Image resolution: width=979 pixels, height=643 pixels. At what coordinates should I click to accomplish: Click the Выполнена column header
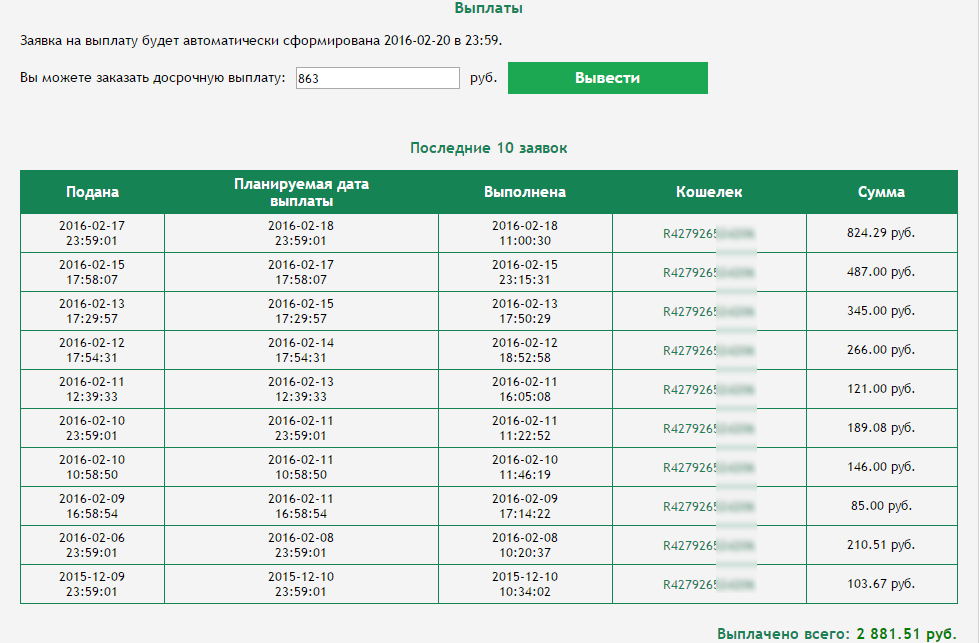click(x=525, y=192)
